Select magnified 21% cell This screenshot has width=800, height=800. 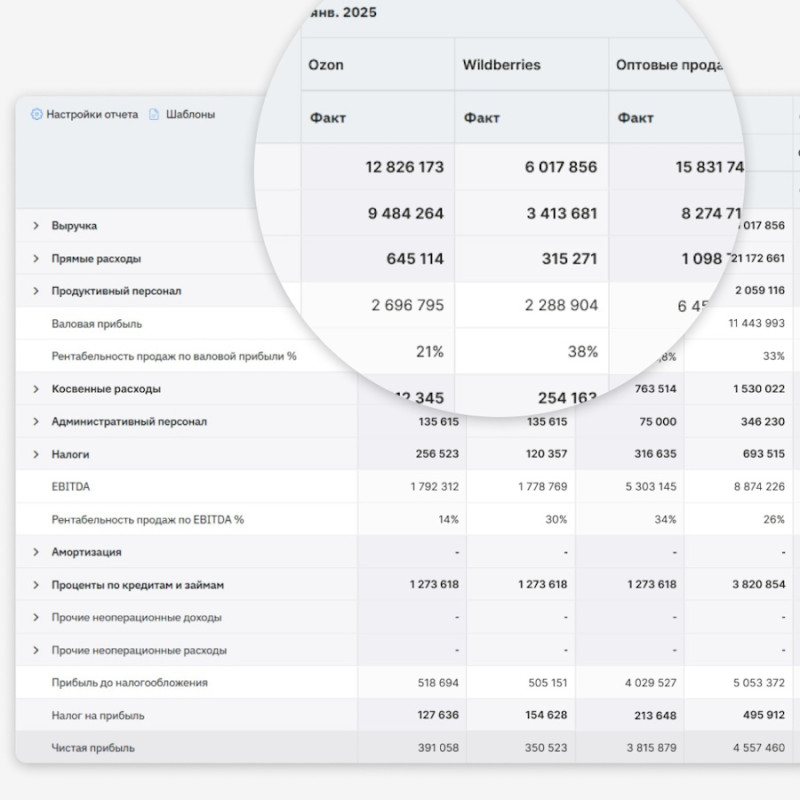coord(430,352)
